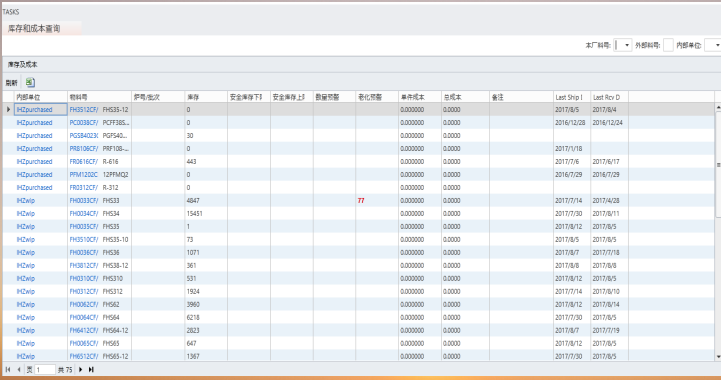Click the Excel export icon beside 刷新
Screen dimensions: 721x380
point(30,82)
